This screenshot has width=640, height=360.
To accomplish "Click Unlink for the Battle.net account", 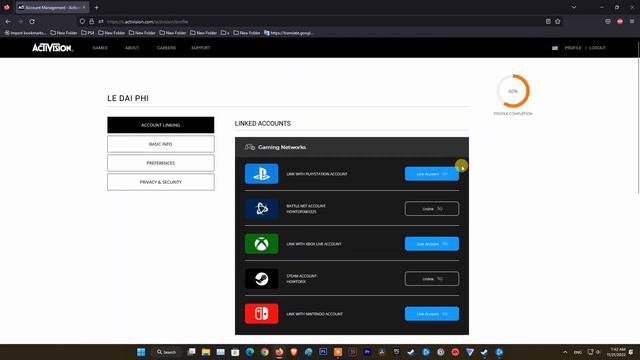I will pos(432,209).
